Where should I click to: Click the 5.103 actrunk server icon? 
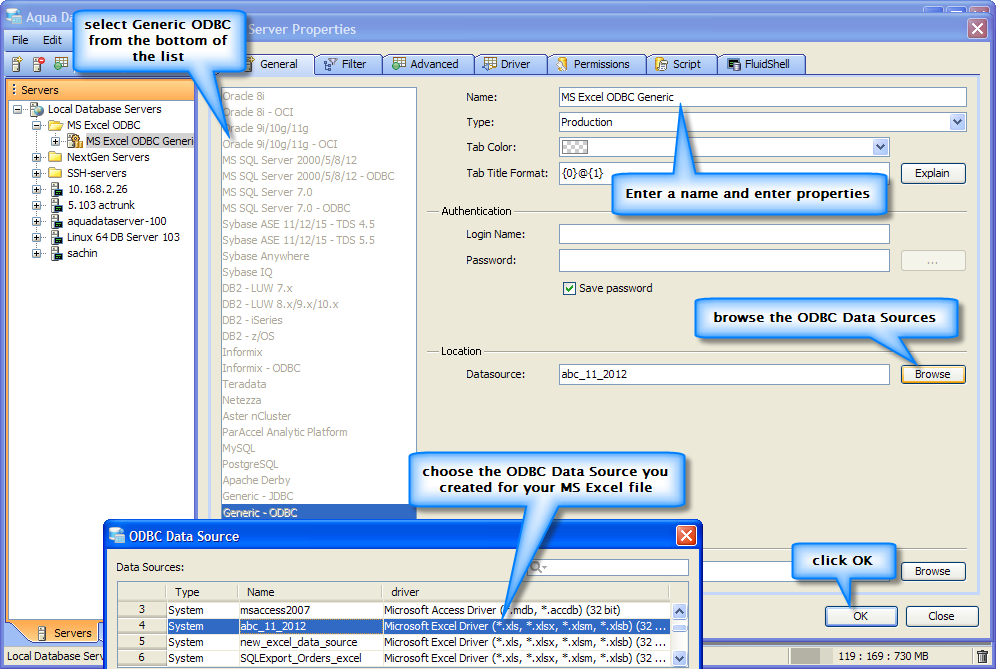tap(57, 205)
